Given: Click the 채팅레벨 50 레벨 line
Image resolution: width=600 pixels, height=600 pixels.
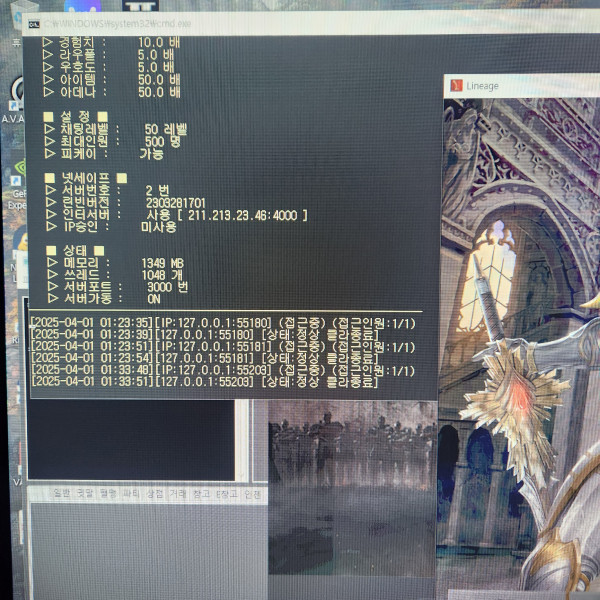Looking at the screenshot, I should tap(115, 129).
